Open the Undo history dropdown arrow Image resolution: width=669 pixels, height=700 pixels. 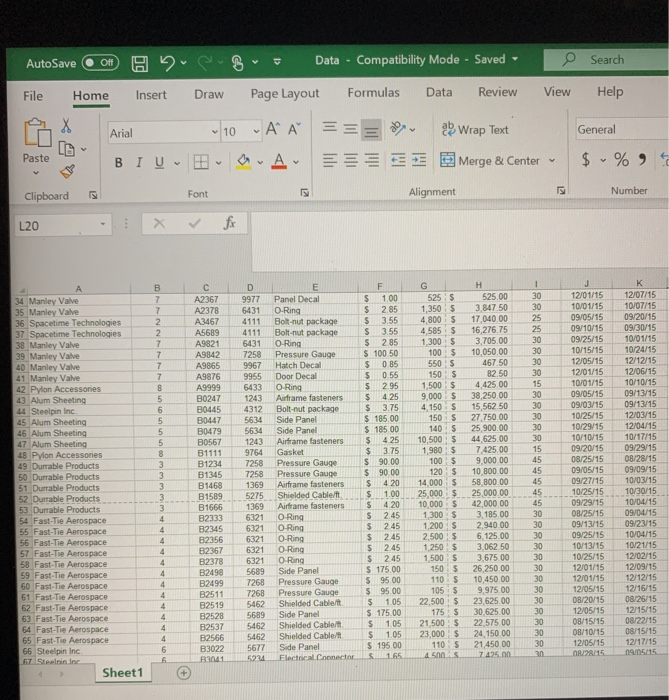point(183,62)
